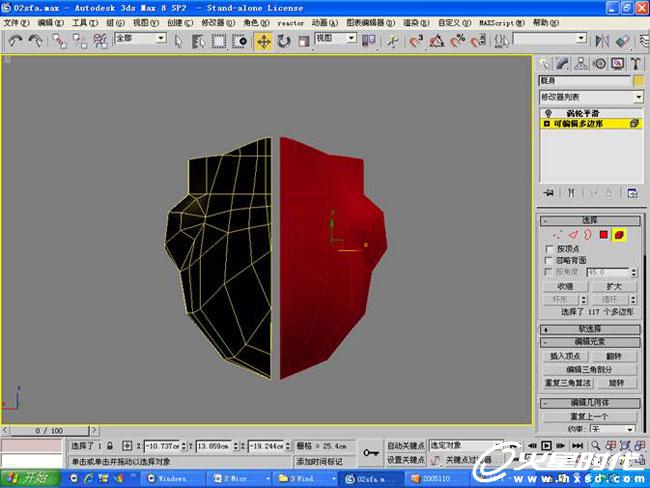Open Select by Name tool

point(198,41)
